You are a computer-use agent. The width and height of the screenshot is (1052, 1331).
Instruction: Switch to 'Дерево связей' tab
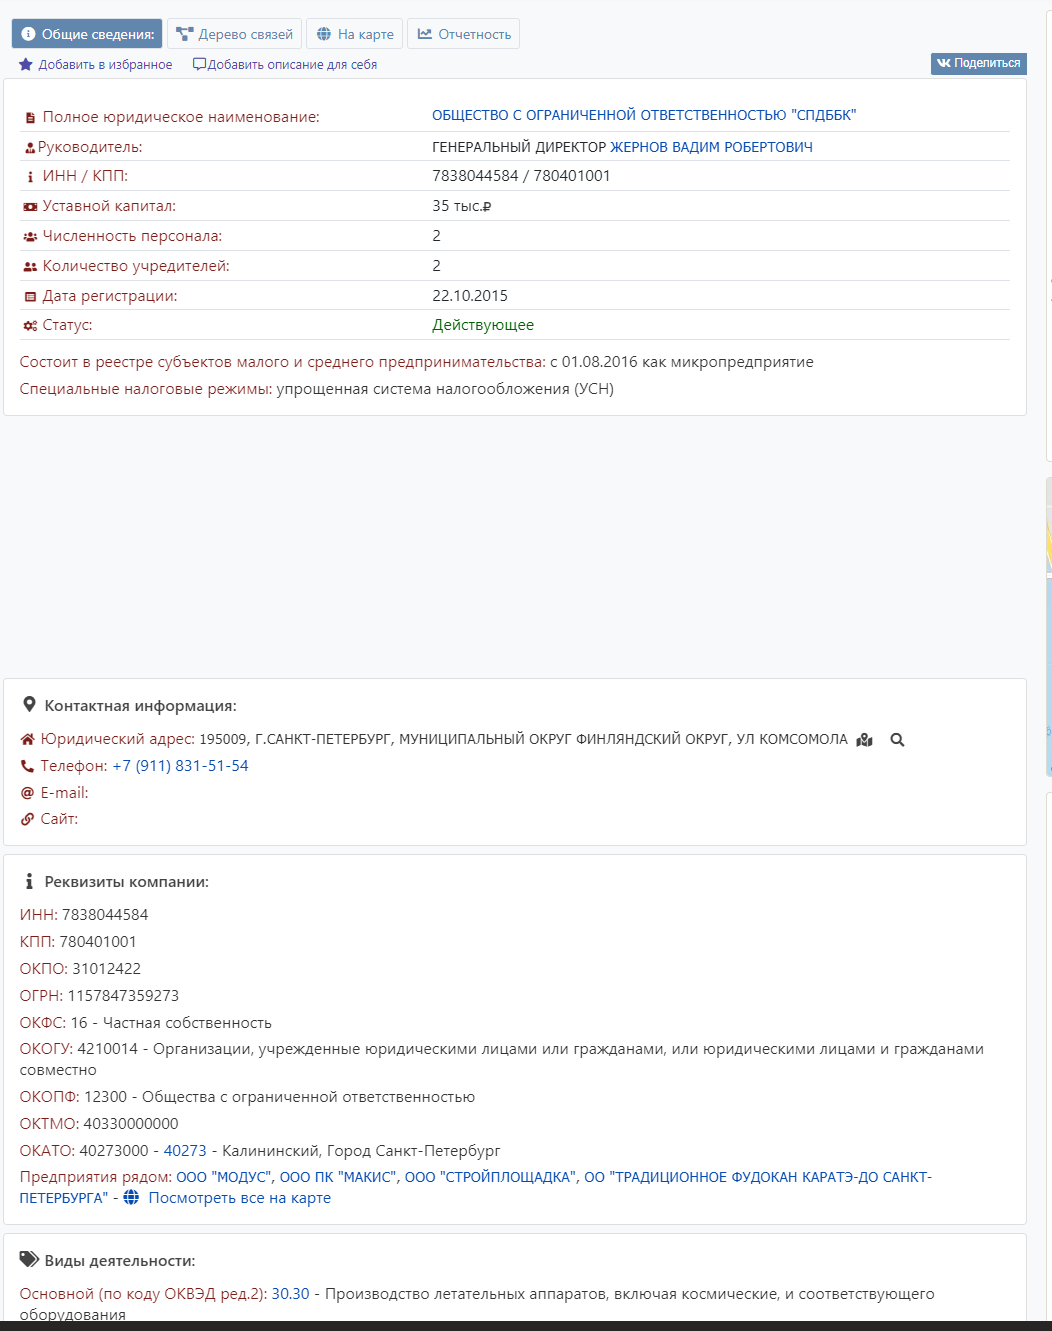tap(235, 34)
